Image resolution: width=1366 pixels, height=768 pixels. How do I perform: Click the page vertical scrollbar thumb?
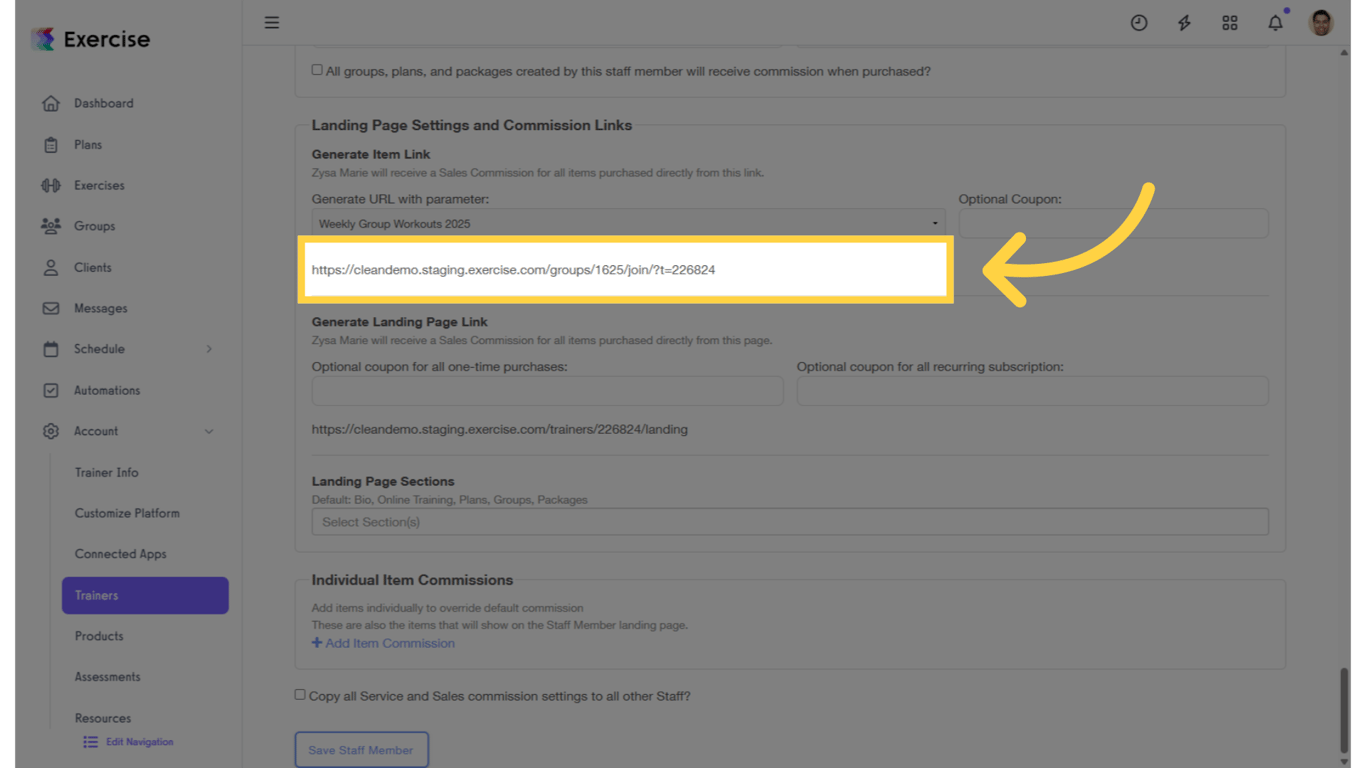point(1344,712)
